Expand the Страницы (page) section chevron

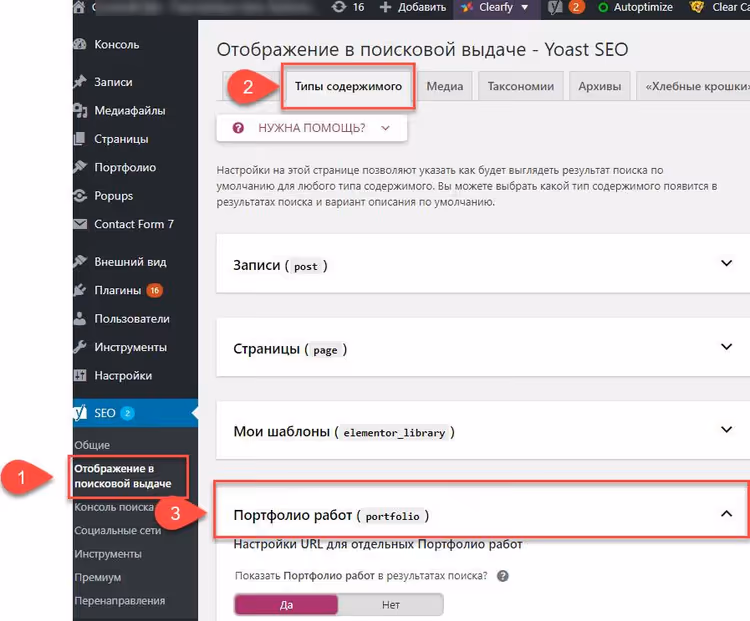click(x=727, y=347)
